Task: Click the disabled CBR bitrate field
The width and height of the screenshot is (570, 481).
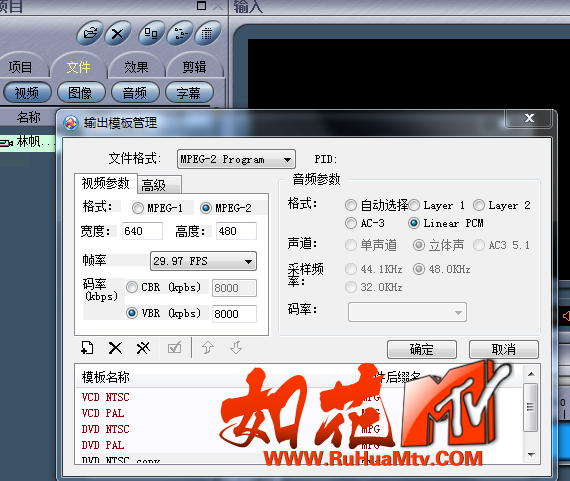Action: pyautogui.click(x=234, y=288)
